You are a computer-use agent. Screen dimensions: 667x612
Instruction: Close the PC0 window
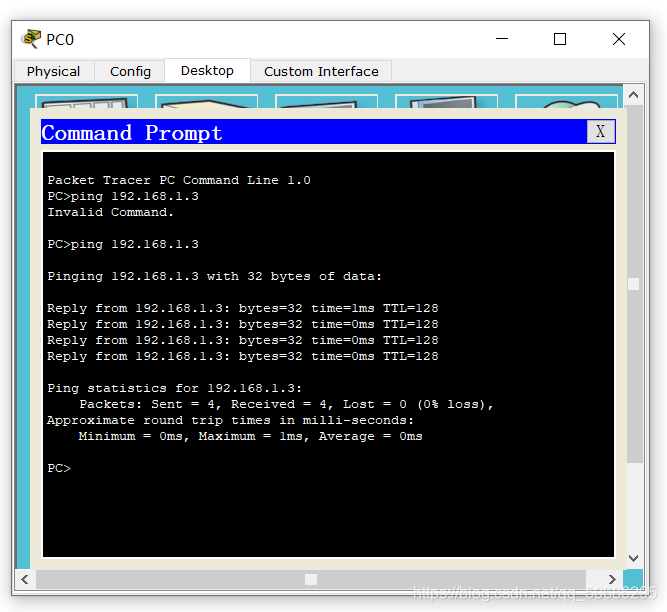619,39
